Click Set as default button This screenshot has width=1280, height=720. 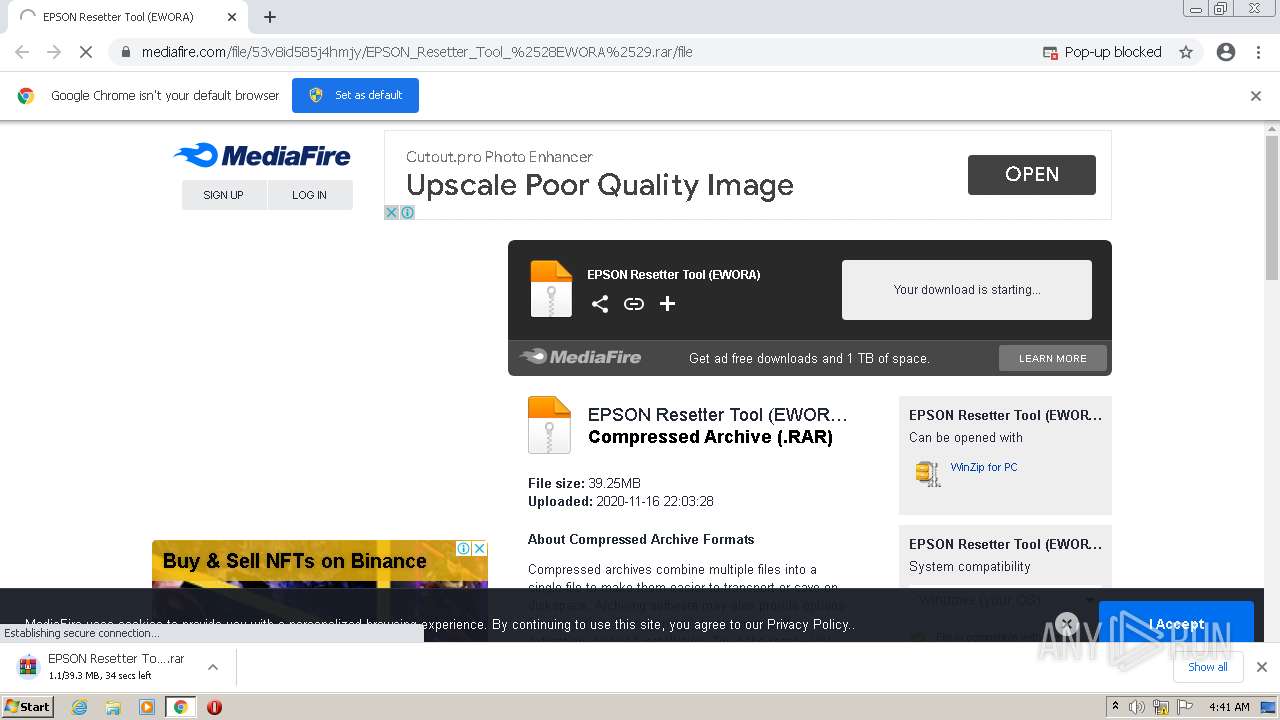click(355, 96)
